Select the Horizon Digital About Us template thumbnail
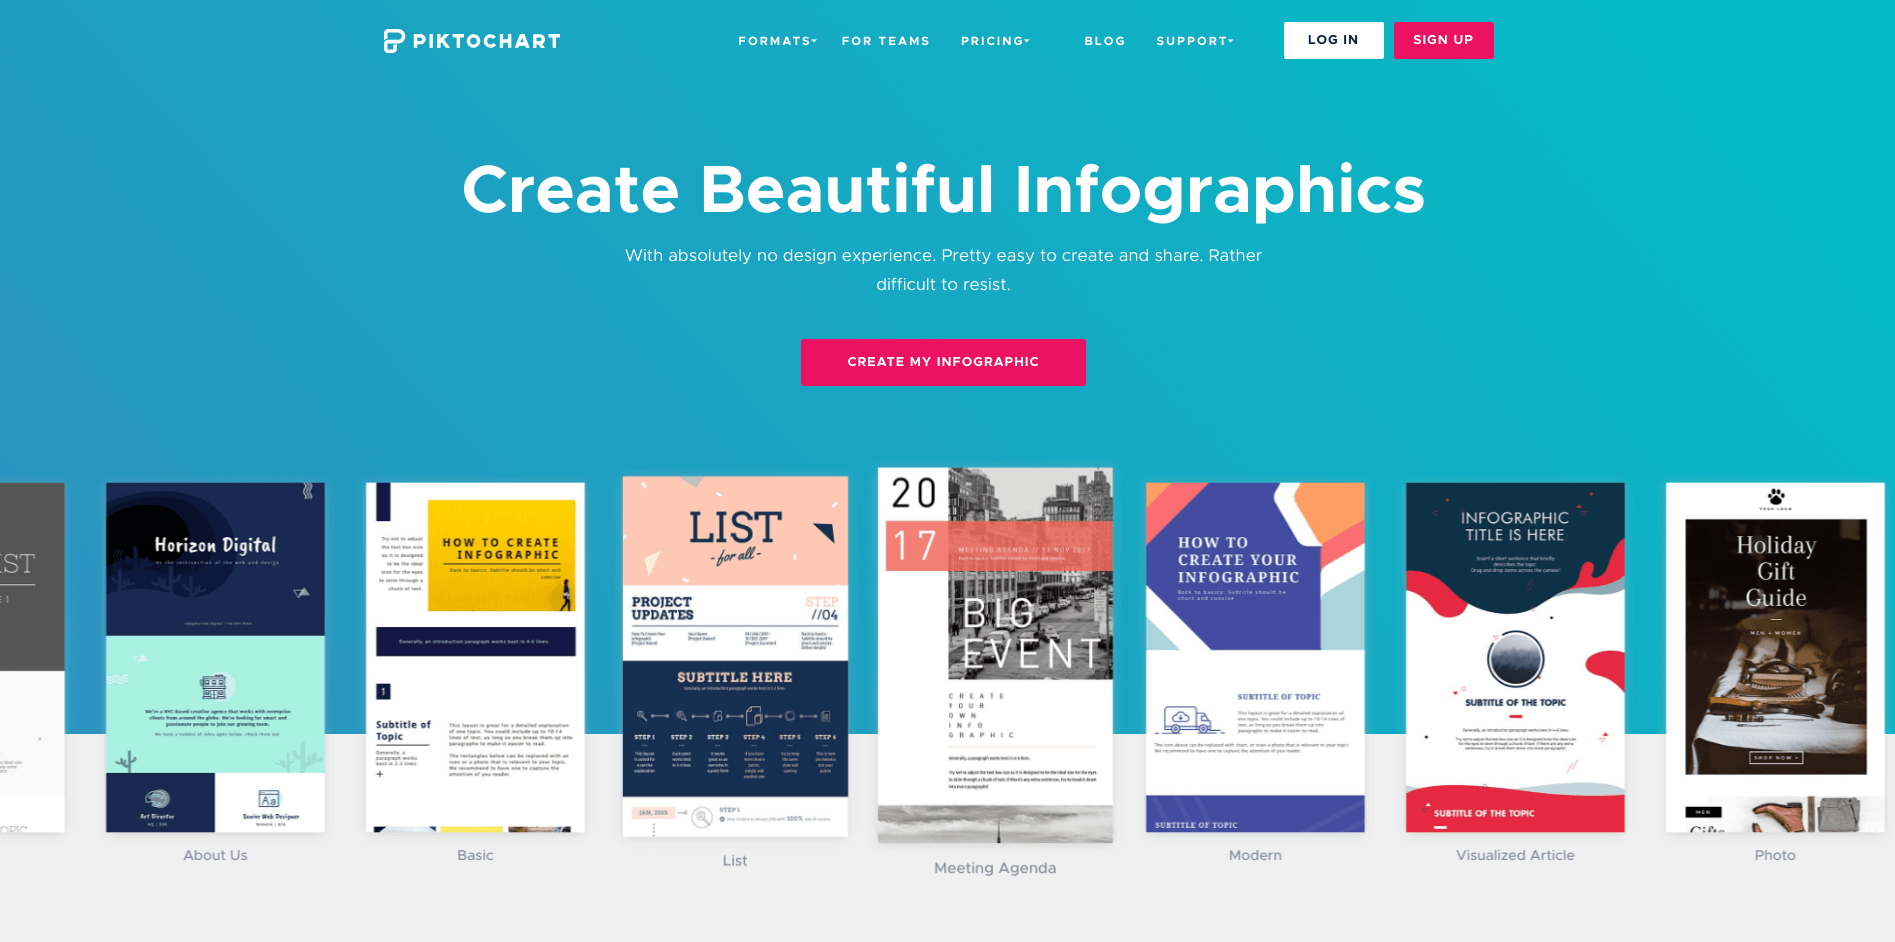Screen dimensions: 1895x942 (x=215, y=657)
